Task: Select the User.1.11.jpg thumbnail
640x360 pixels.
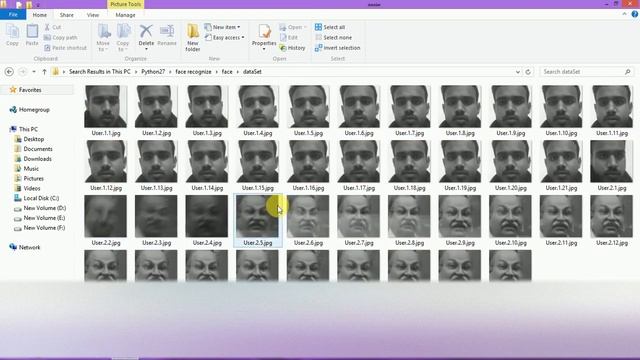Action: (612, 107)
